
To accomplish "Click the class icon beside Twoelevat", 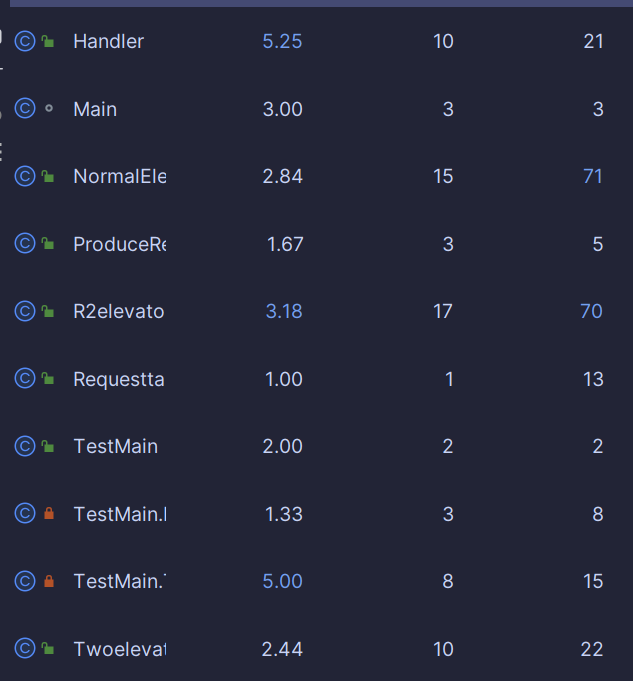I will click(x=25, y=648).
